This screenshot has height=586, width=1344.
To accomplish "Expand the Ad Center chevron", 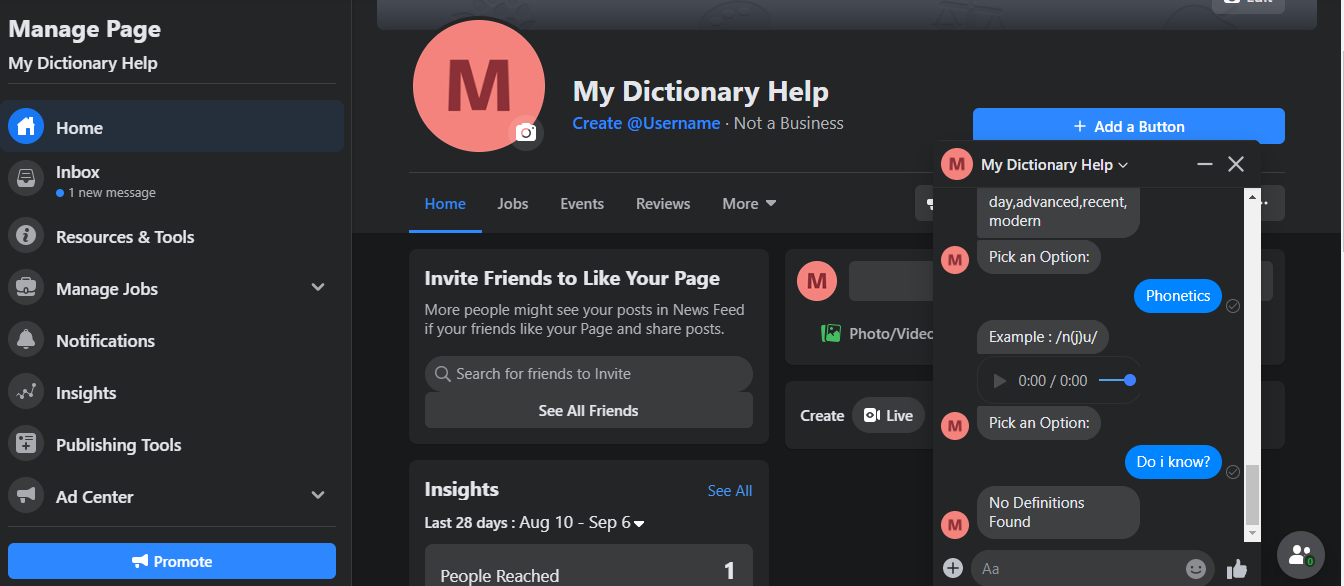I will point(318,496).
